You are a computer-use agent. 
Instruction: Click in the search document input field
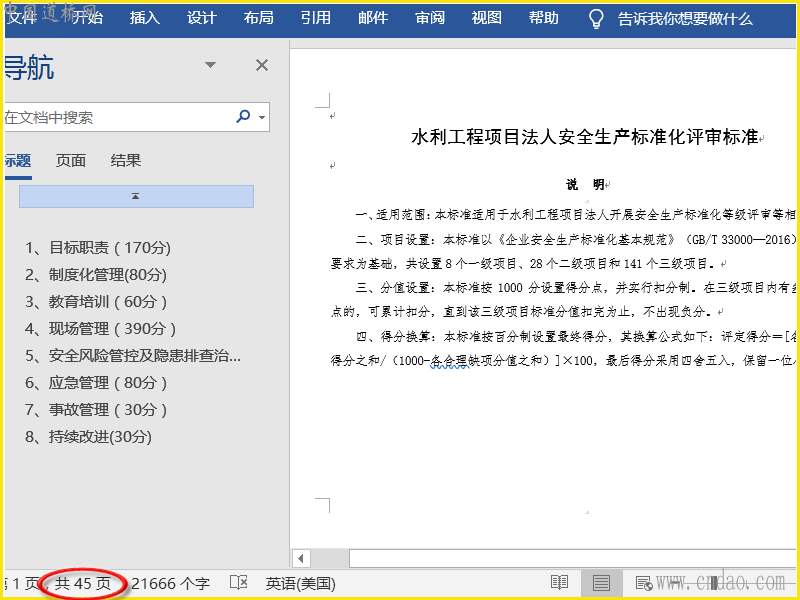pyautogui.click(x=117, y=117)
